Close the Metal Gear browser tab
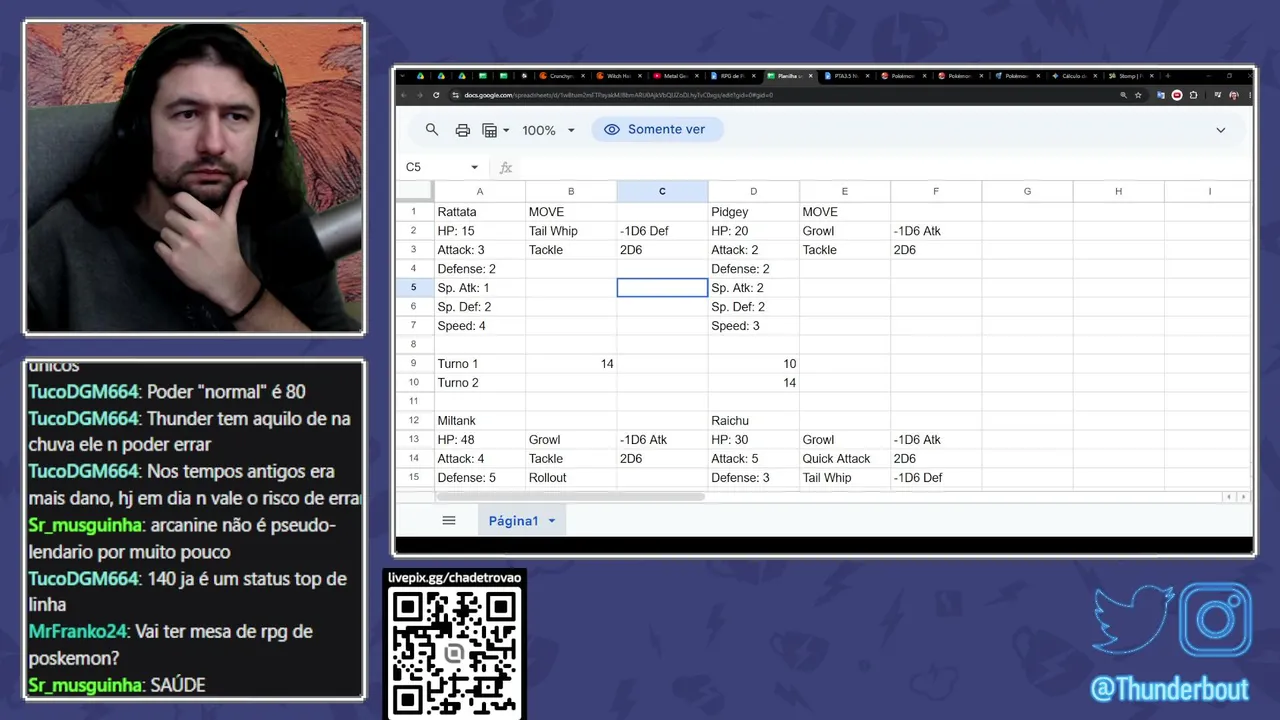Screen dimensions: 1280x720 click(697, 76)
